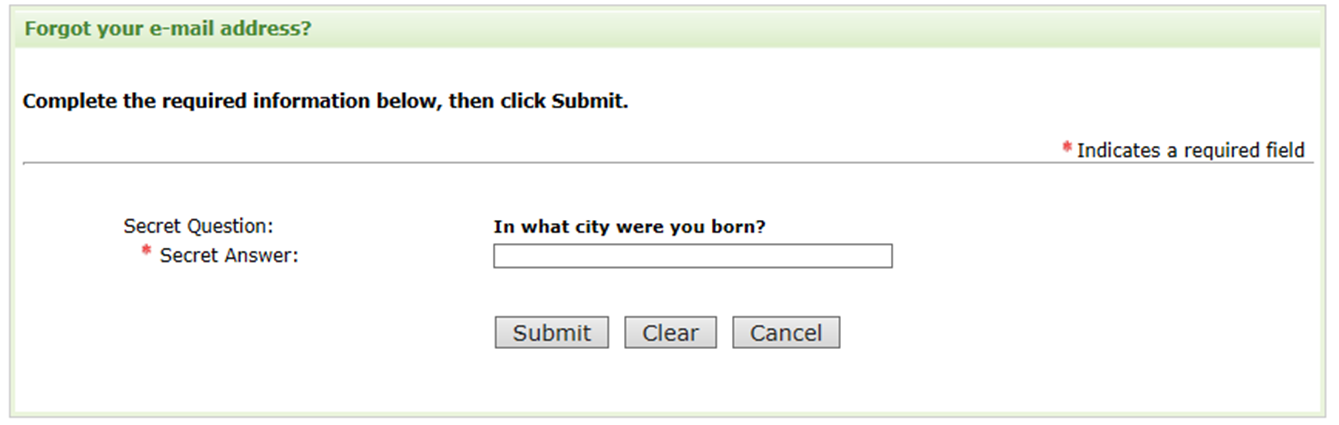Click the word "Submit" in the instruction sentence
Screen dimensions: 1339x425
point(586,102)
